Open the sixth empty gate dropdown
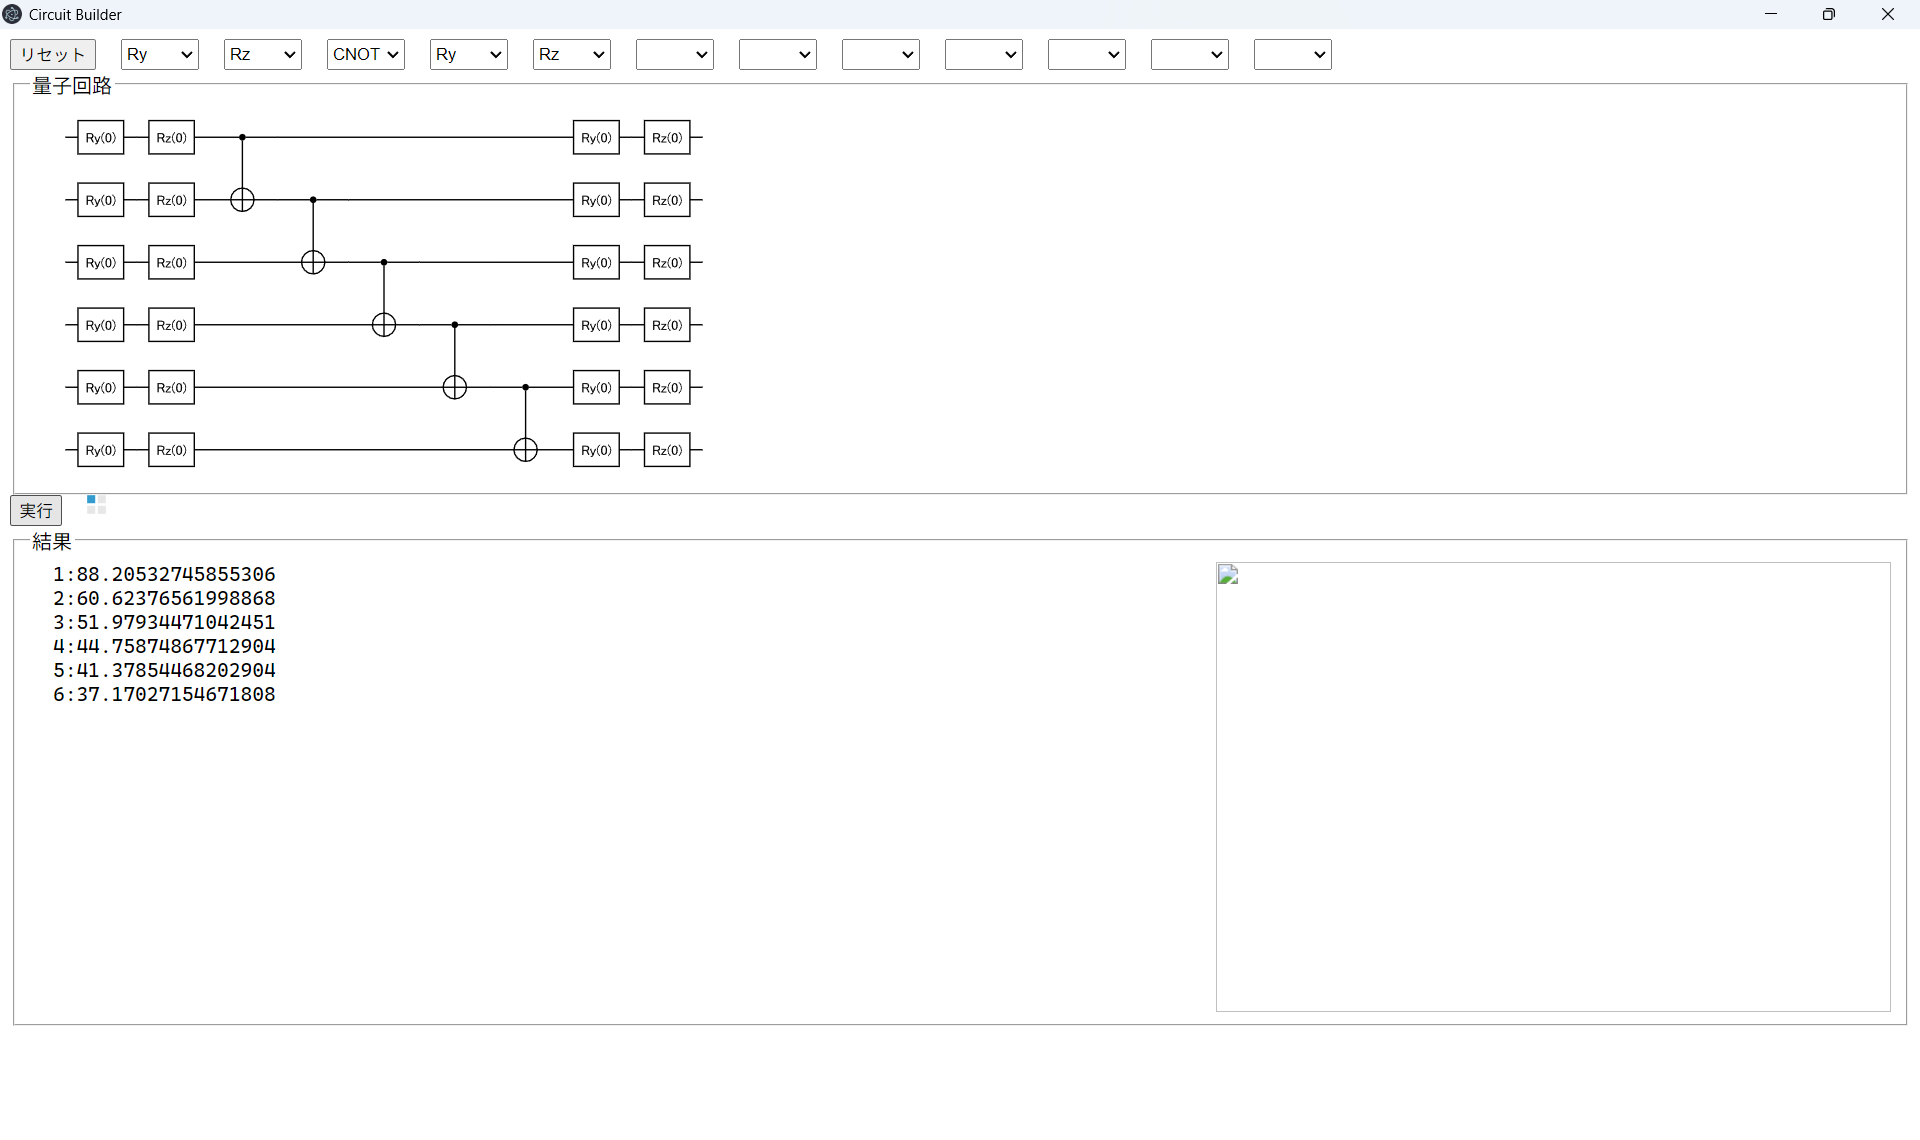 [675, 54]
